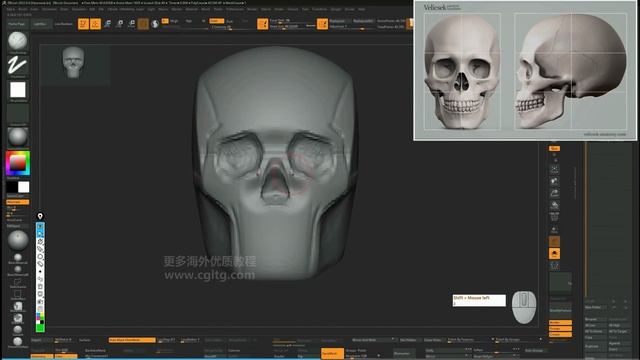Open the Alpha menu

pyautogui.click(x=11, y=9)
